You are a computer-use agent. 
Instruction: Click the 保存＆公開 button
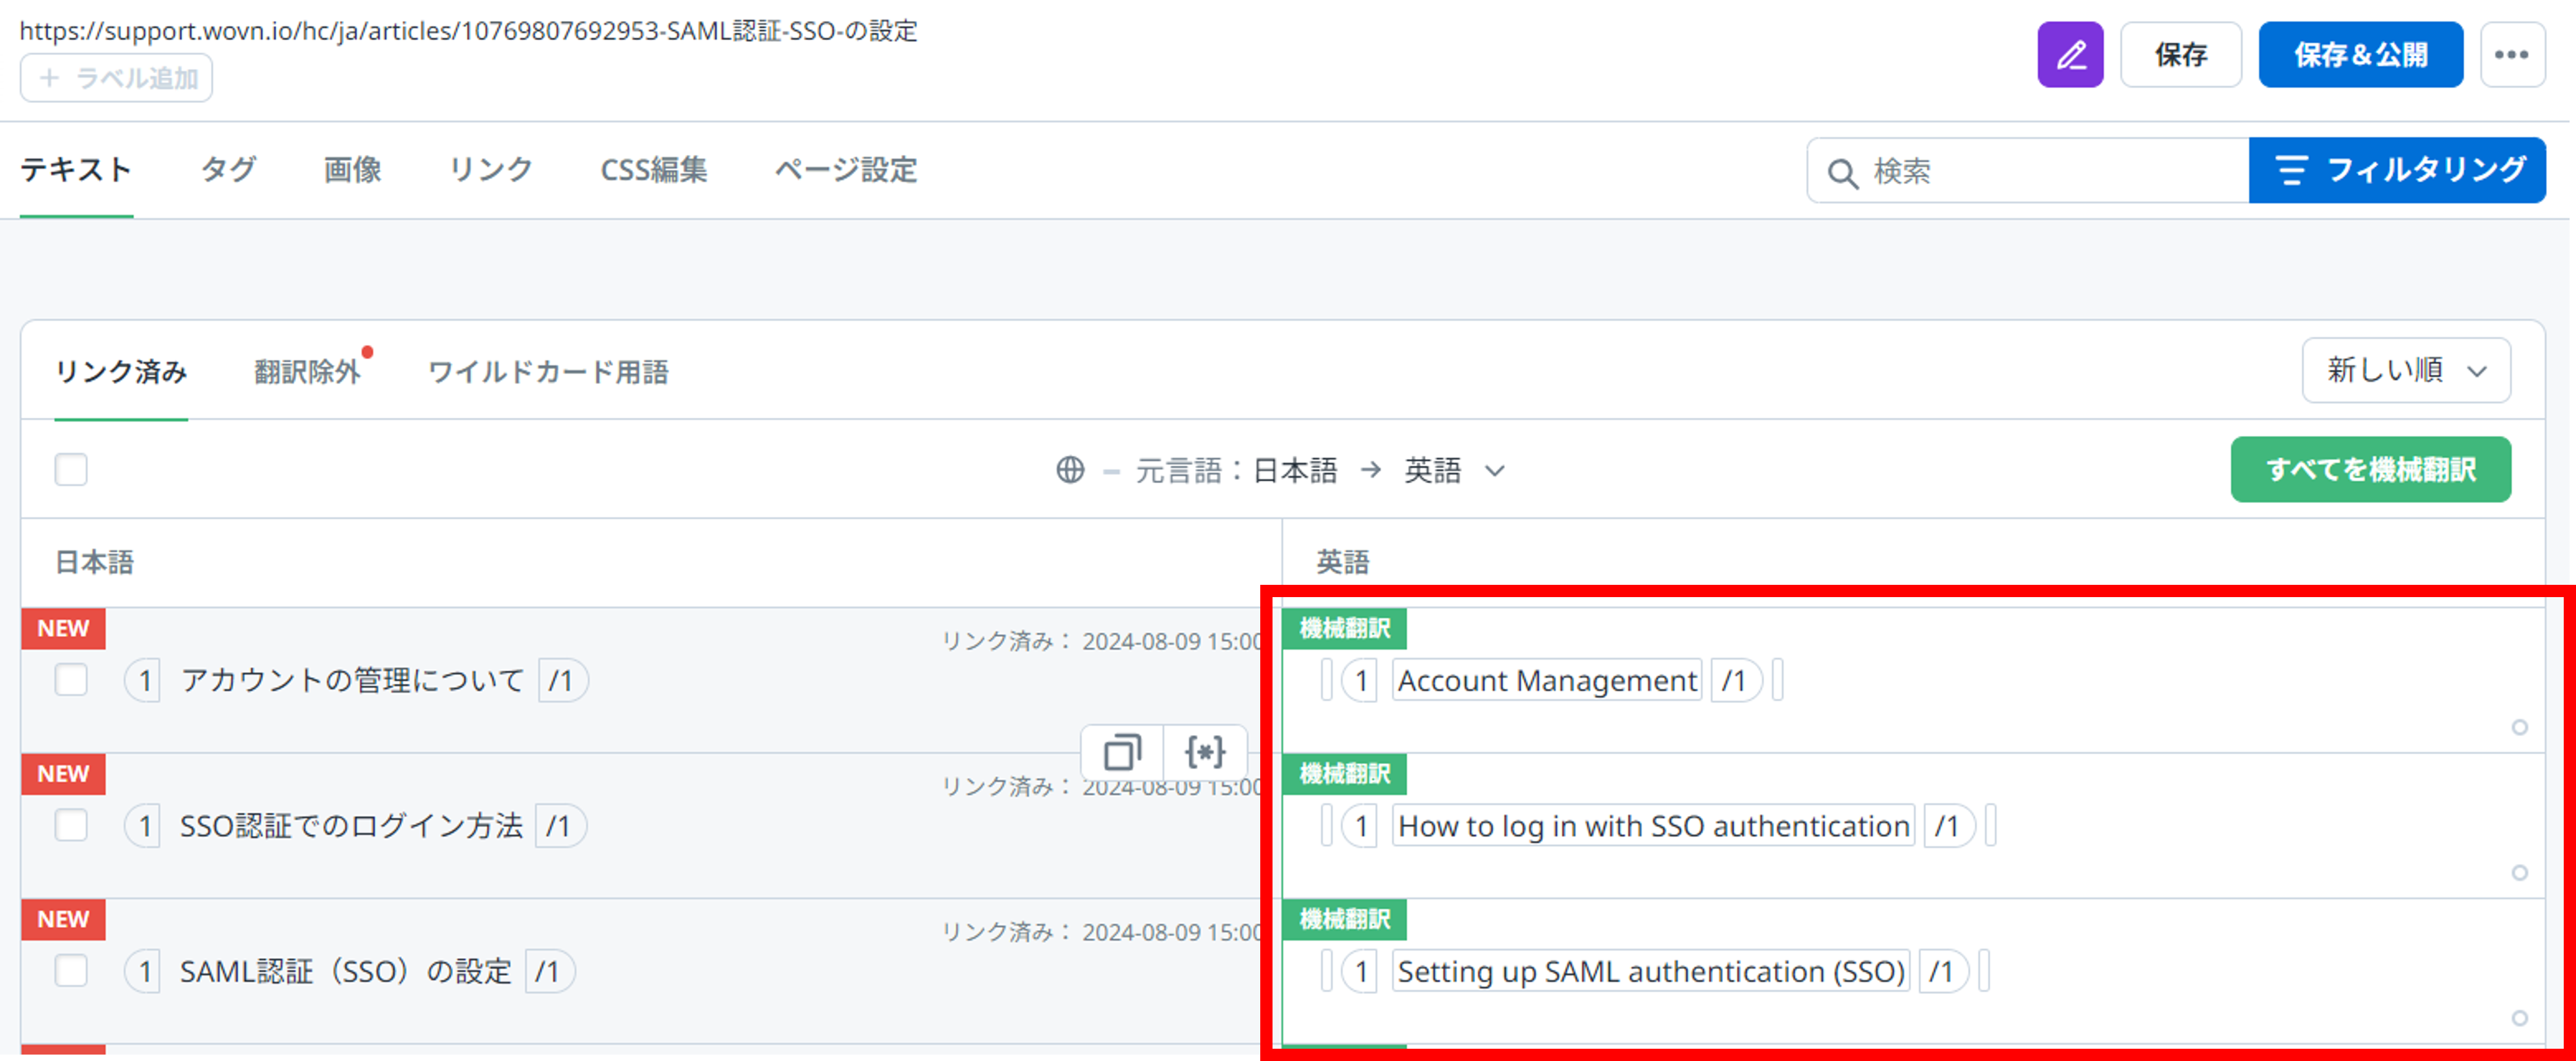[x=2360, y=54]
